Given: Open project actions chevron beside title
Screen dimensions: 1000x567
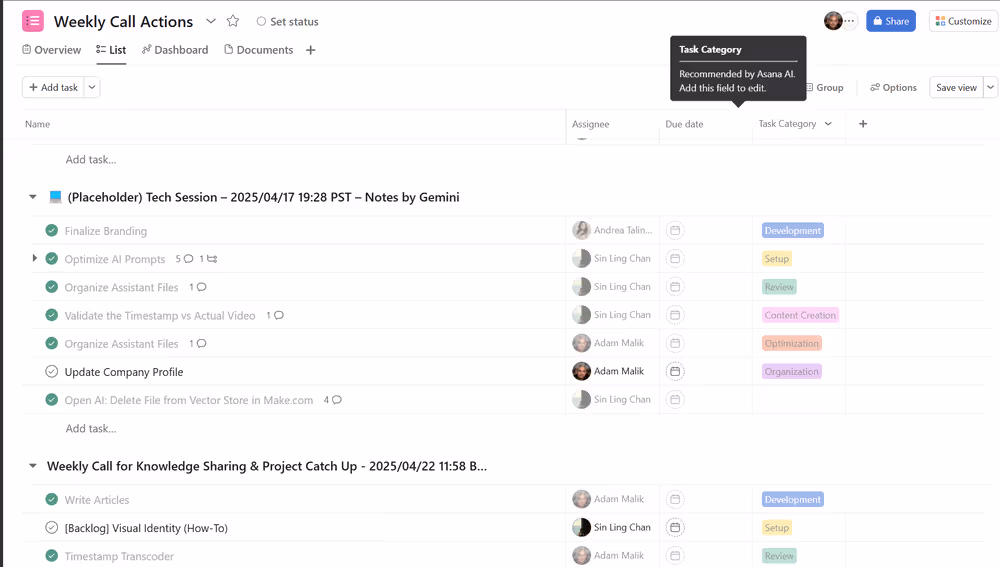Looking at the screenshot, I should (210, 21).
